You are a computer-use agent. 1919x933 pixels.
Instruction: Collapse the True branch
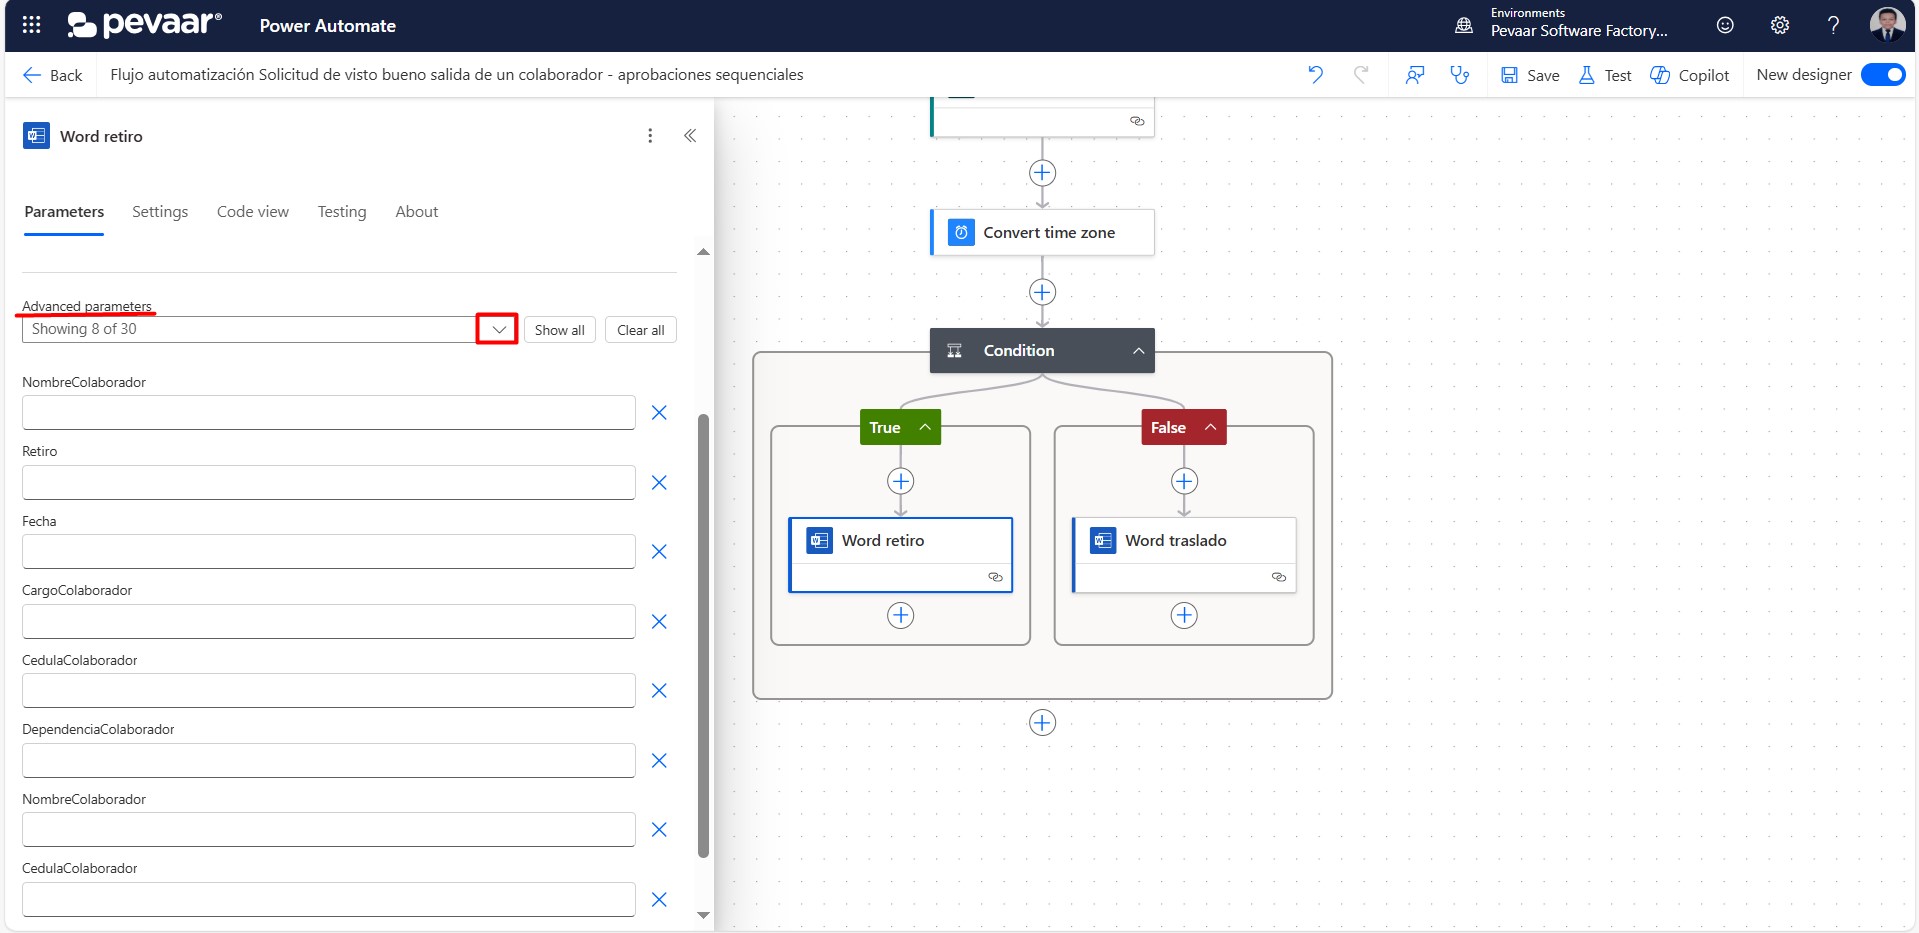[x=925, y=427]
